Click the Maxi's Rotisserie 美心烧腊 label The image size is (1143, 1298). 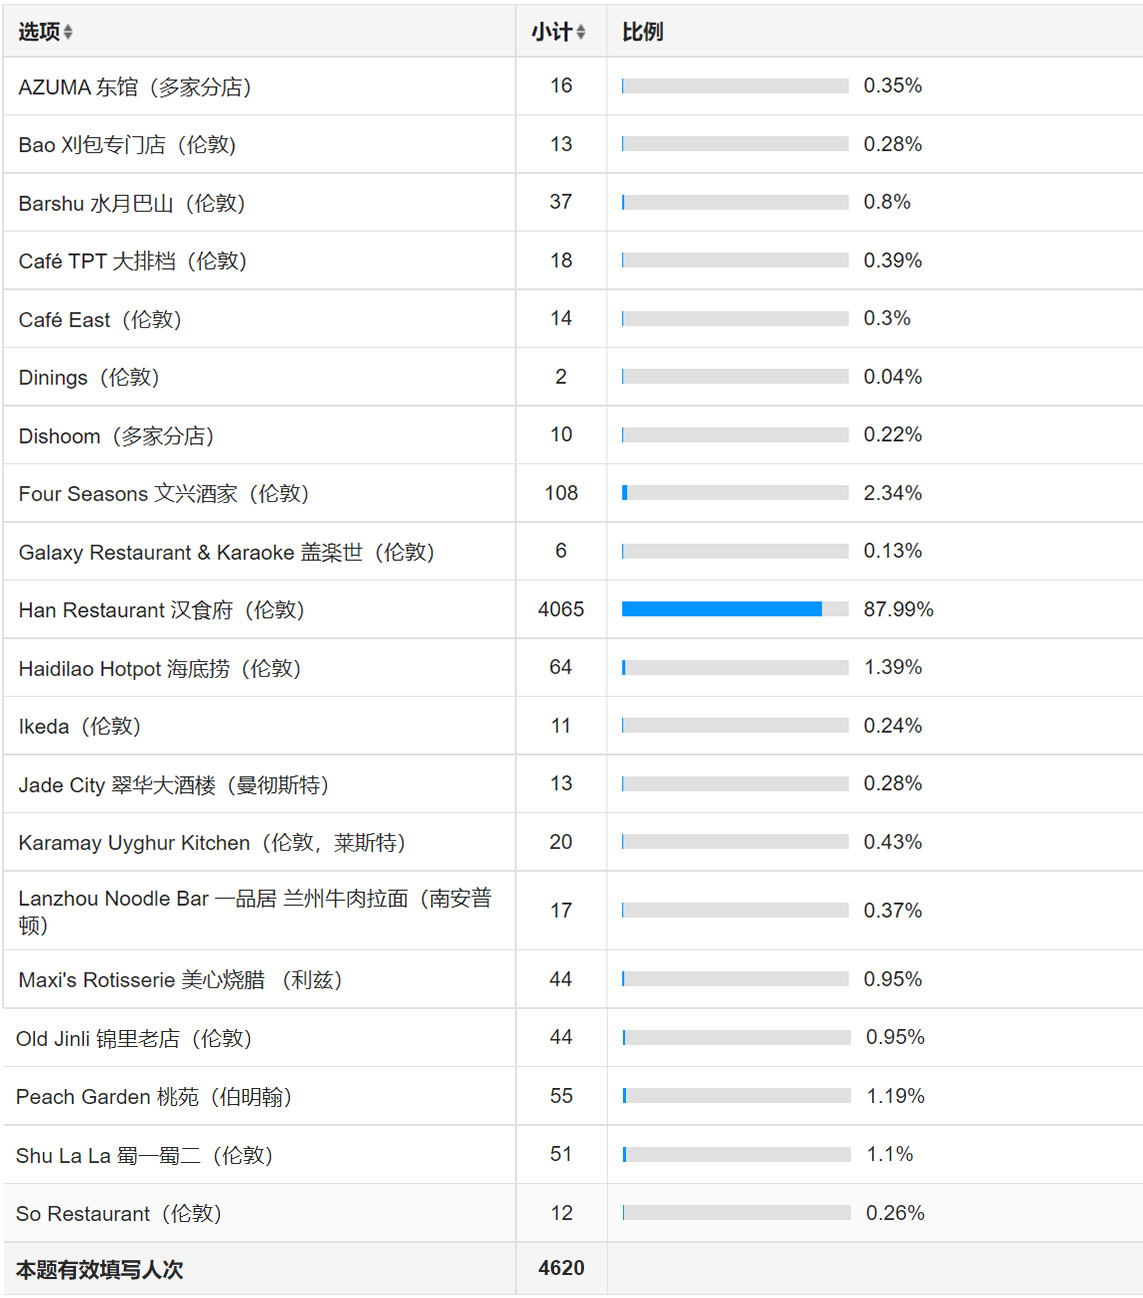click(x=180, y=980)
